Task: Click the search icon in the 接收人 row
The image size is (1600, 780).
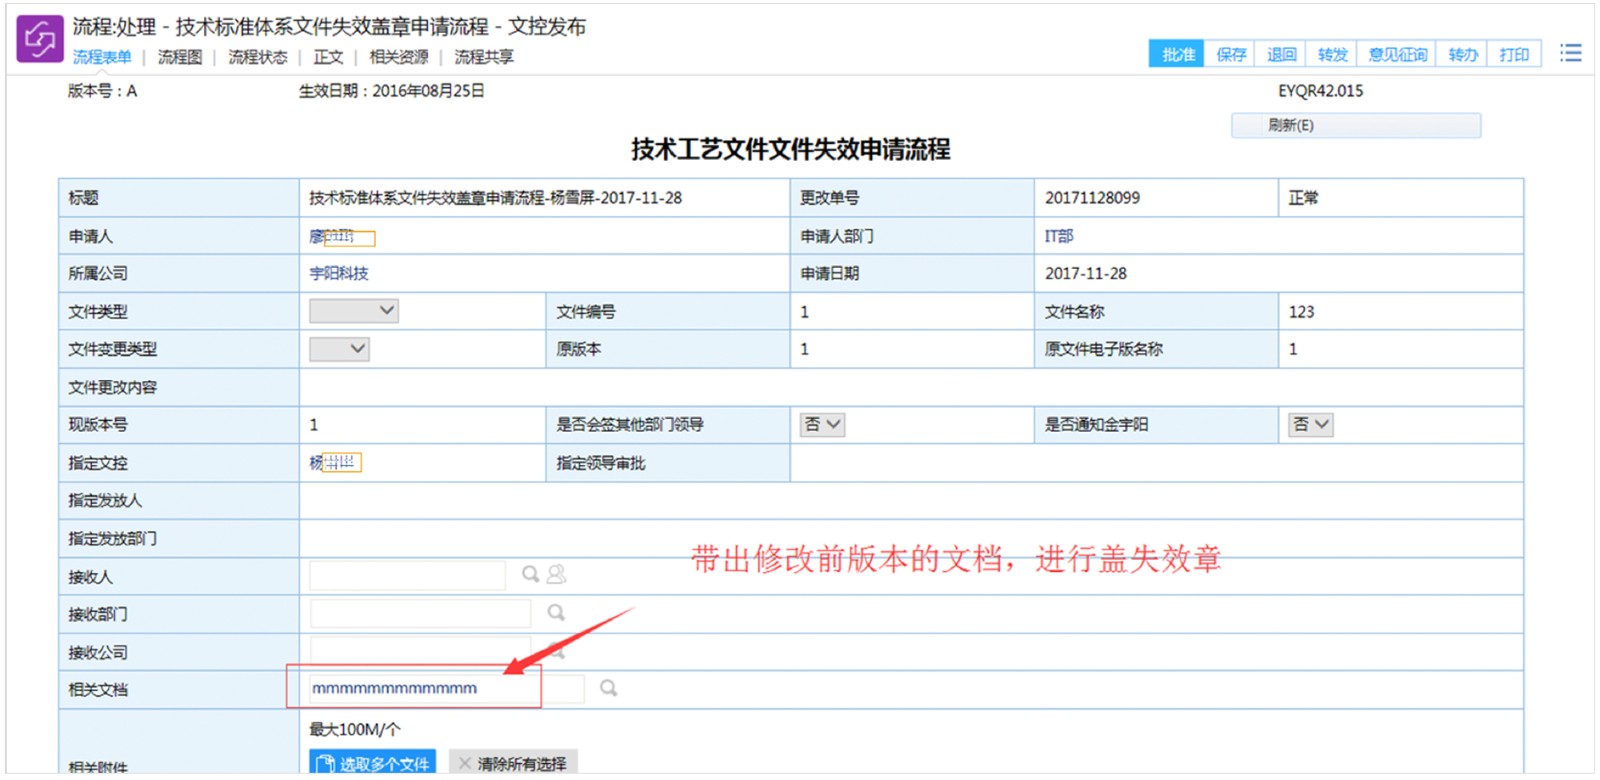Action: 530,574
